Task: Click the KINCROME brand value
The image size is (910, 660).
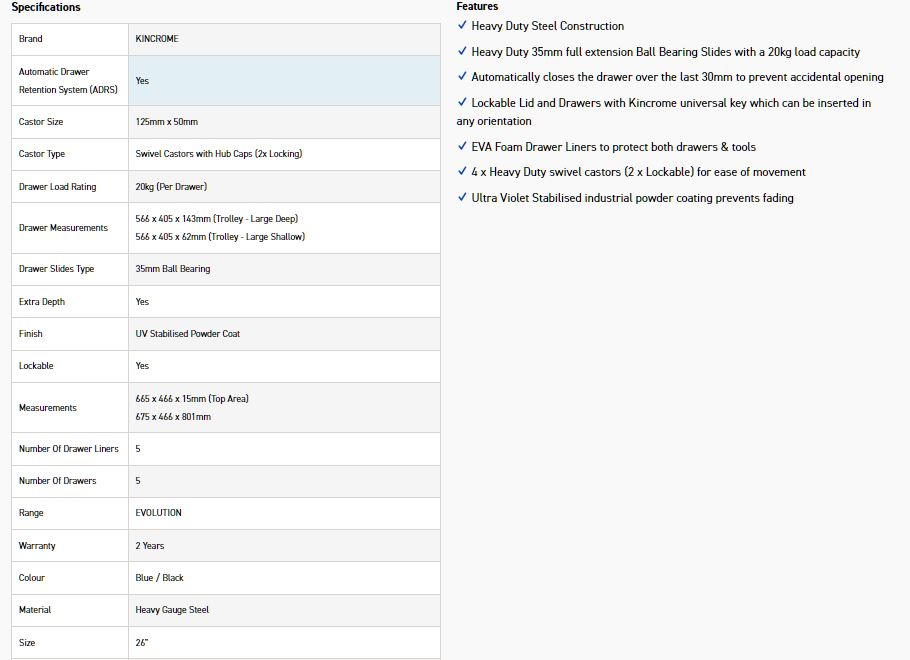Action: pos(157,39)
